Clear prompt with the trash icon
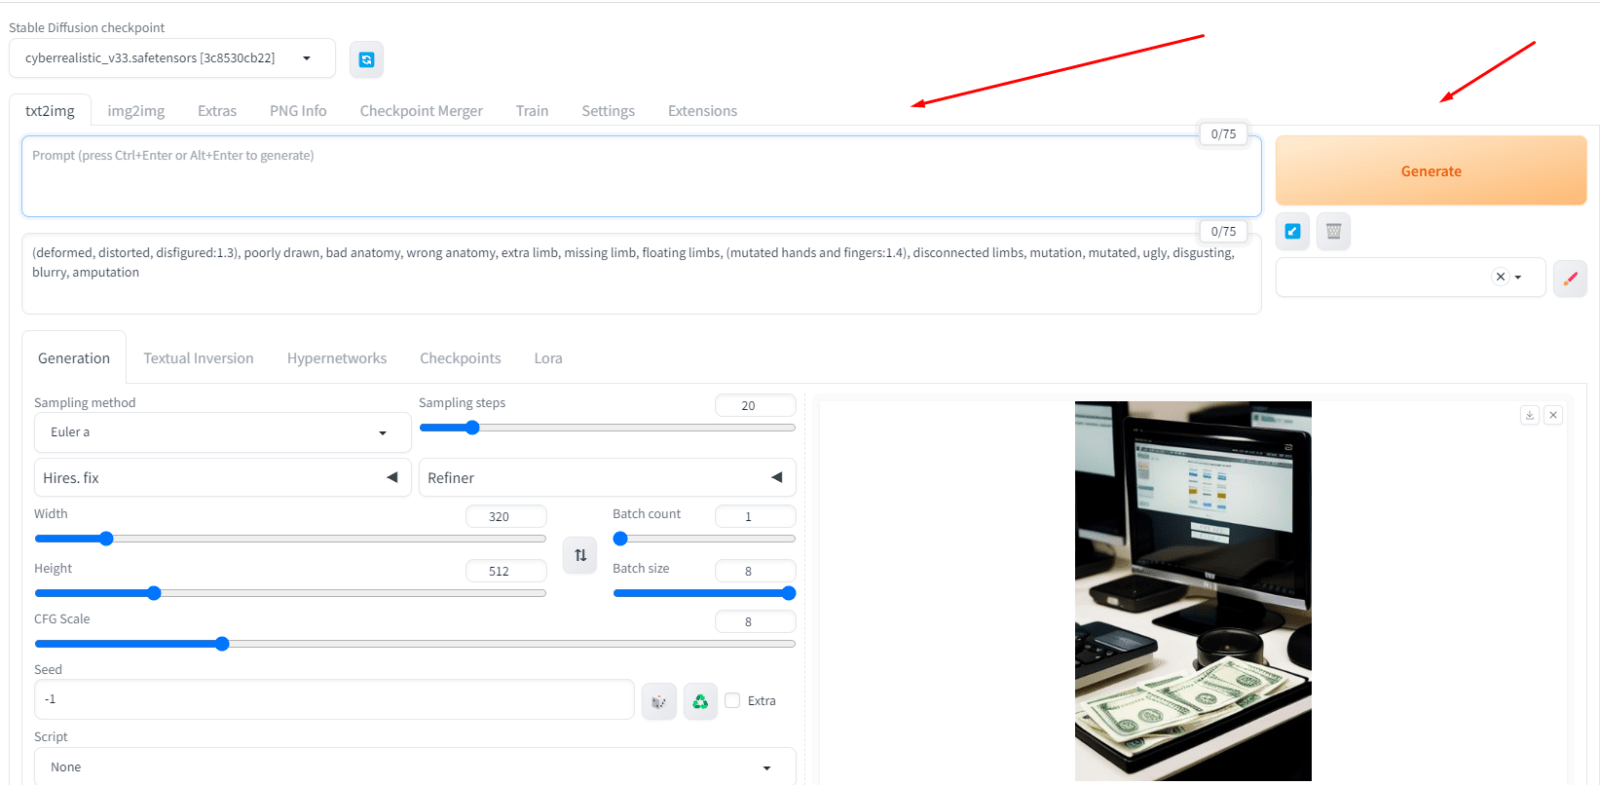 coord(1333,231)
